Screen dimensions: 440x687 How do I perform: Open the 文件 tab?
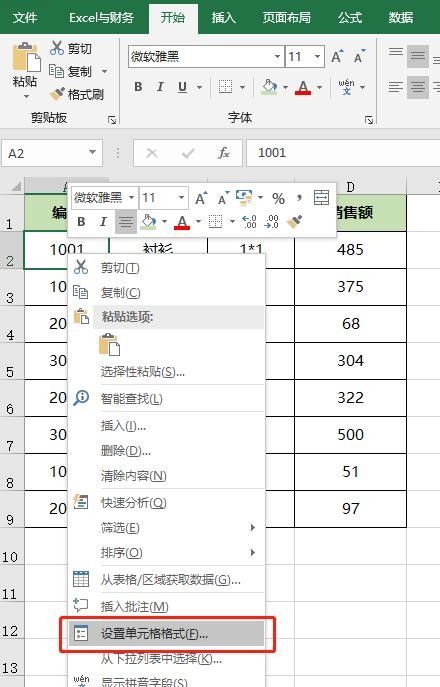click(25, 18)
